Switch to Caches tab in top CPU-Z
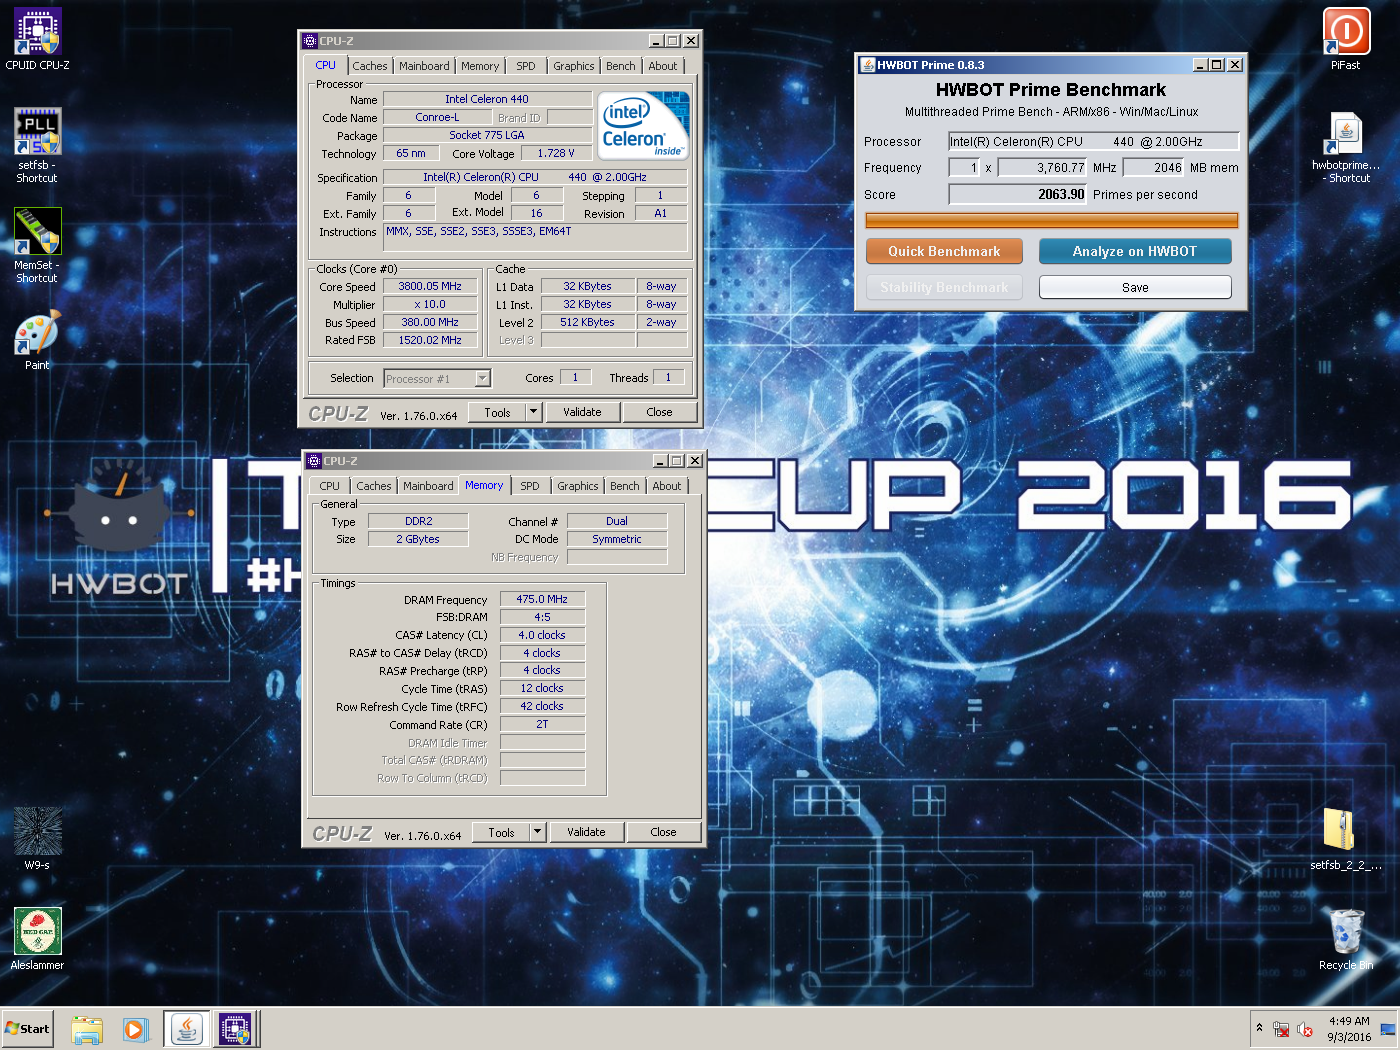Viewport: 1400px width, 1050px height. (369, 66)
